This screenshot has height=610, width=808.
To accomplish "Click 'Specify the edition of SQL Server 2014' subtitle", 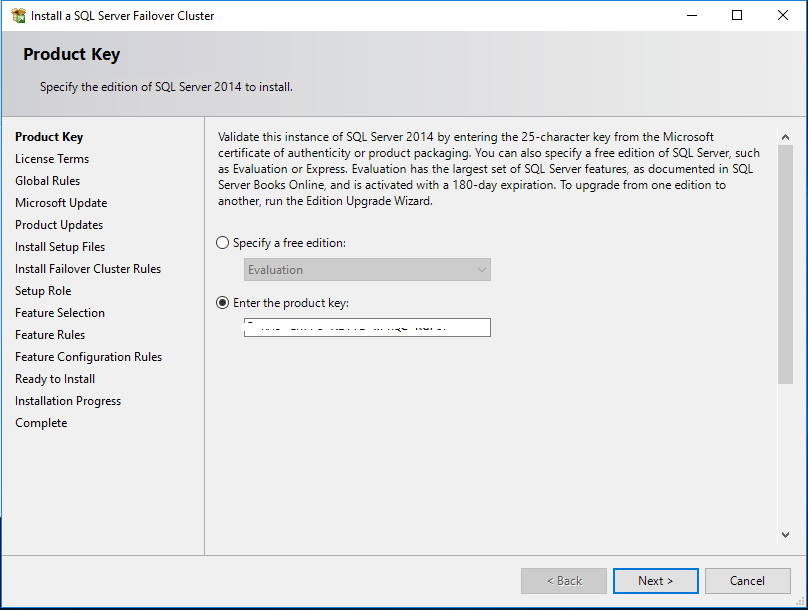I will click(x=166, y=87).
